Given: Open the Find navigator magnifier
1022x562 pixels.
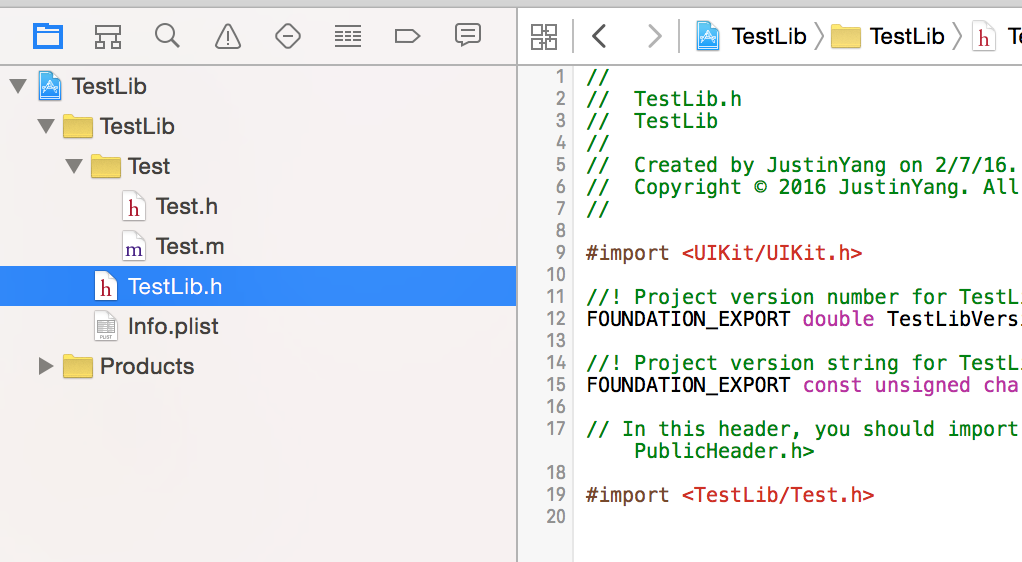Looking at the screenshot, I should [167, 36].
